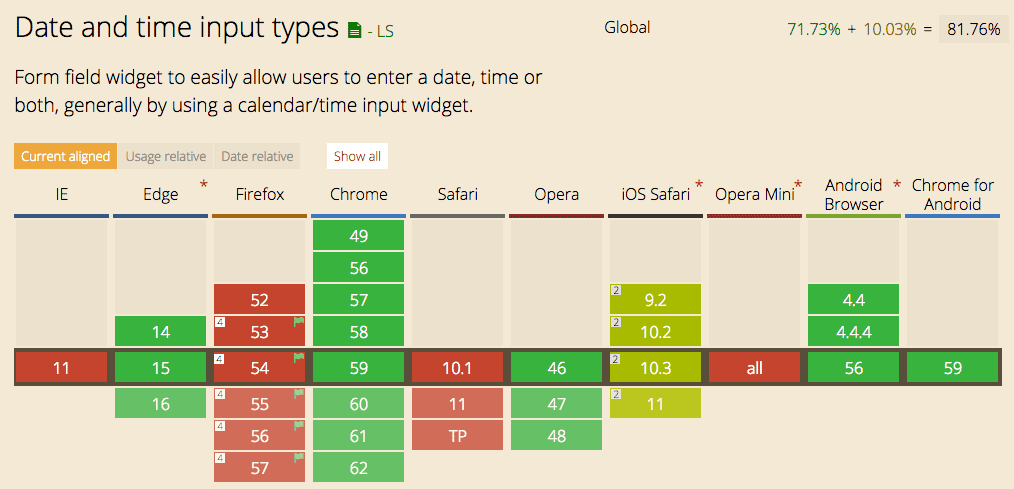Select the Chrome 59 support cell
This screenshot has width=1014, height=489.
pyautogui.click(x=358, y=368)
